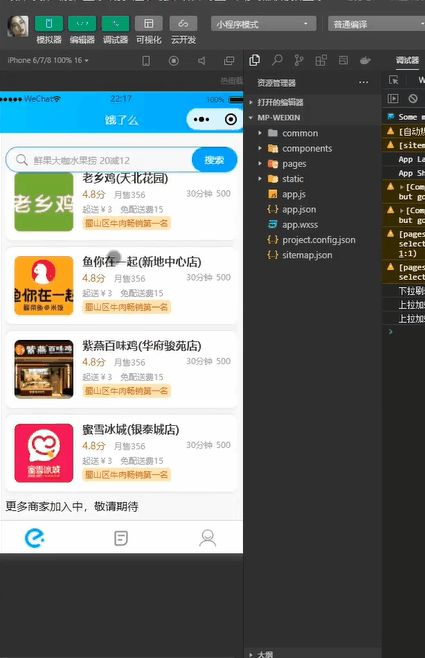This screenshot has width=425, height=658.
Task: Open the 紫燕百味鸡(华府骏苑店) shop title
Action: pos(142,346)
